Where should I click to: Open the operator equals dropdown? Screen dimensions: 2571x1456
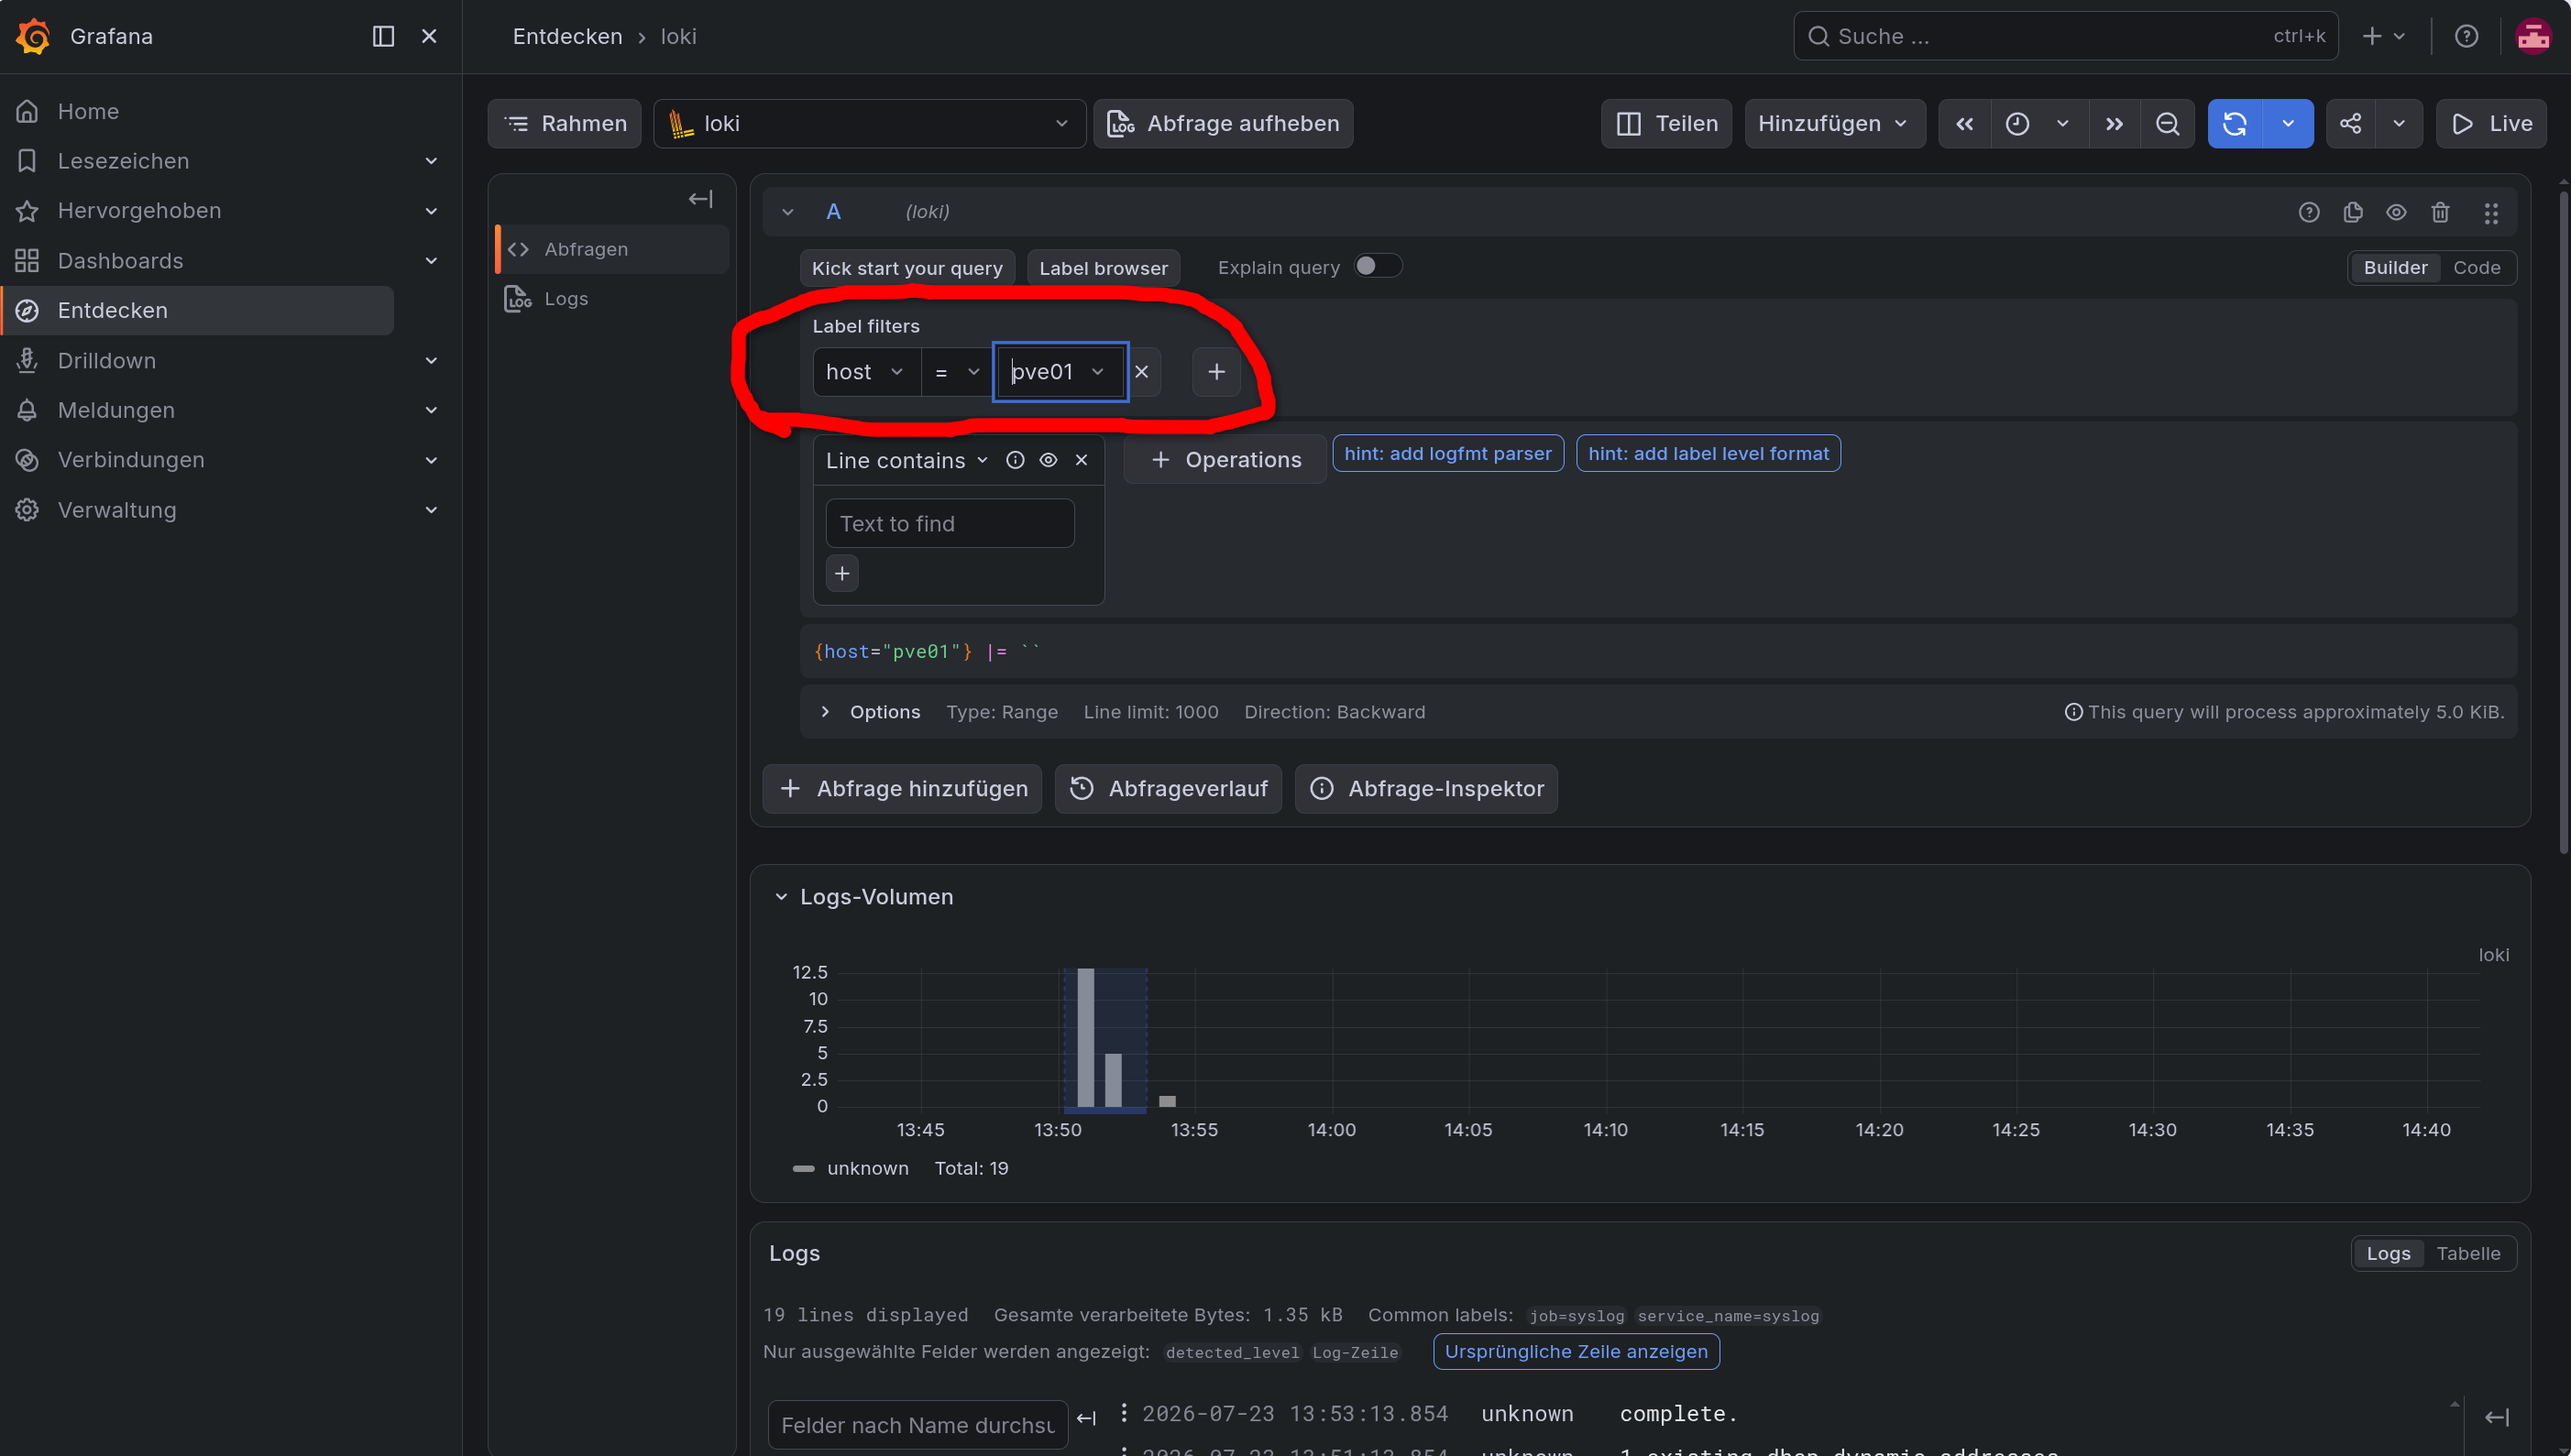click(x=956, y=372)
